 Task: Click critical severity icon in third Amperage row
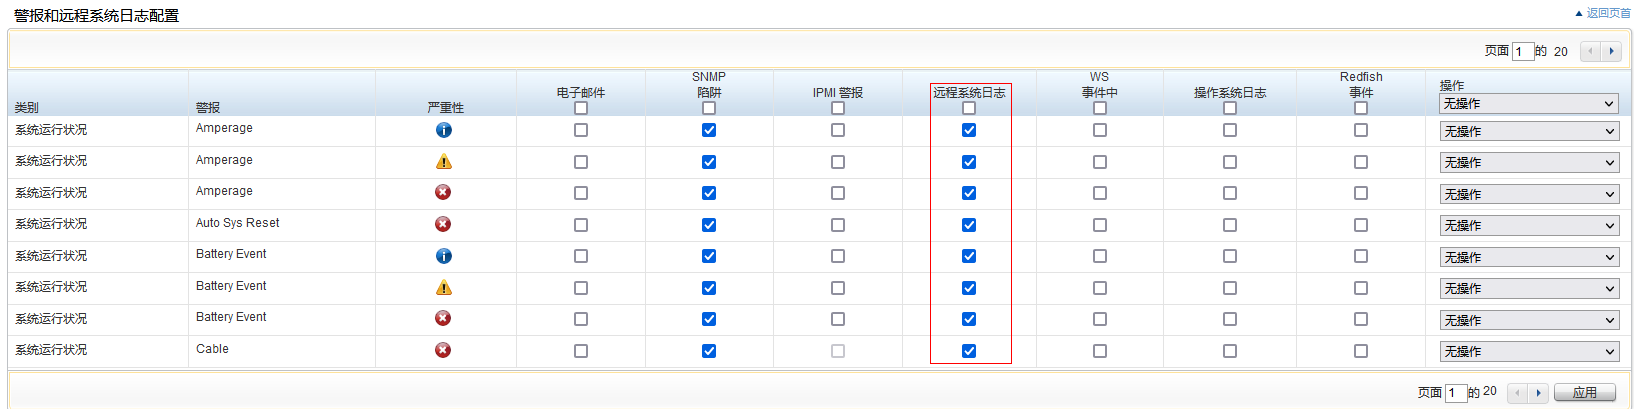click(x=443, y=192)
